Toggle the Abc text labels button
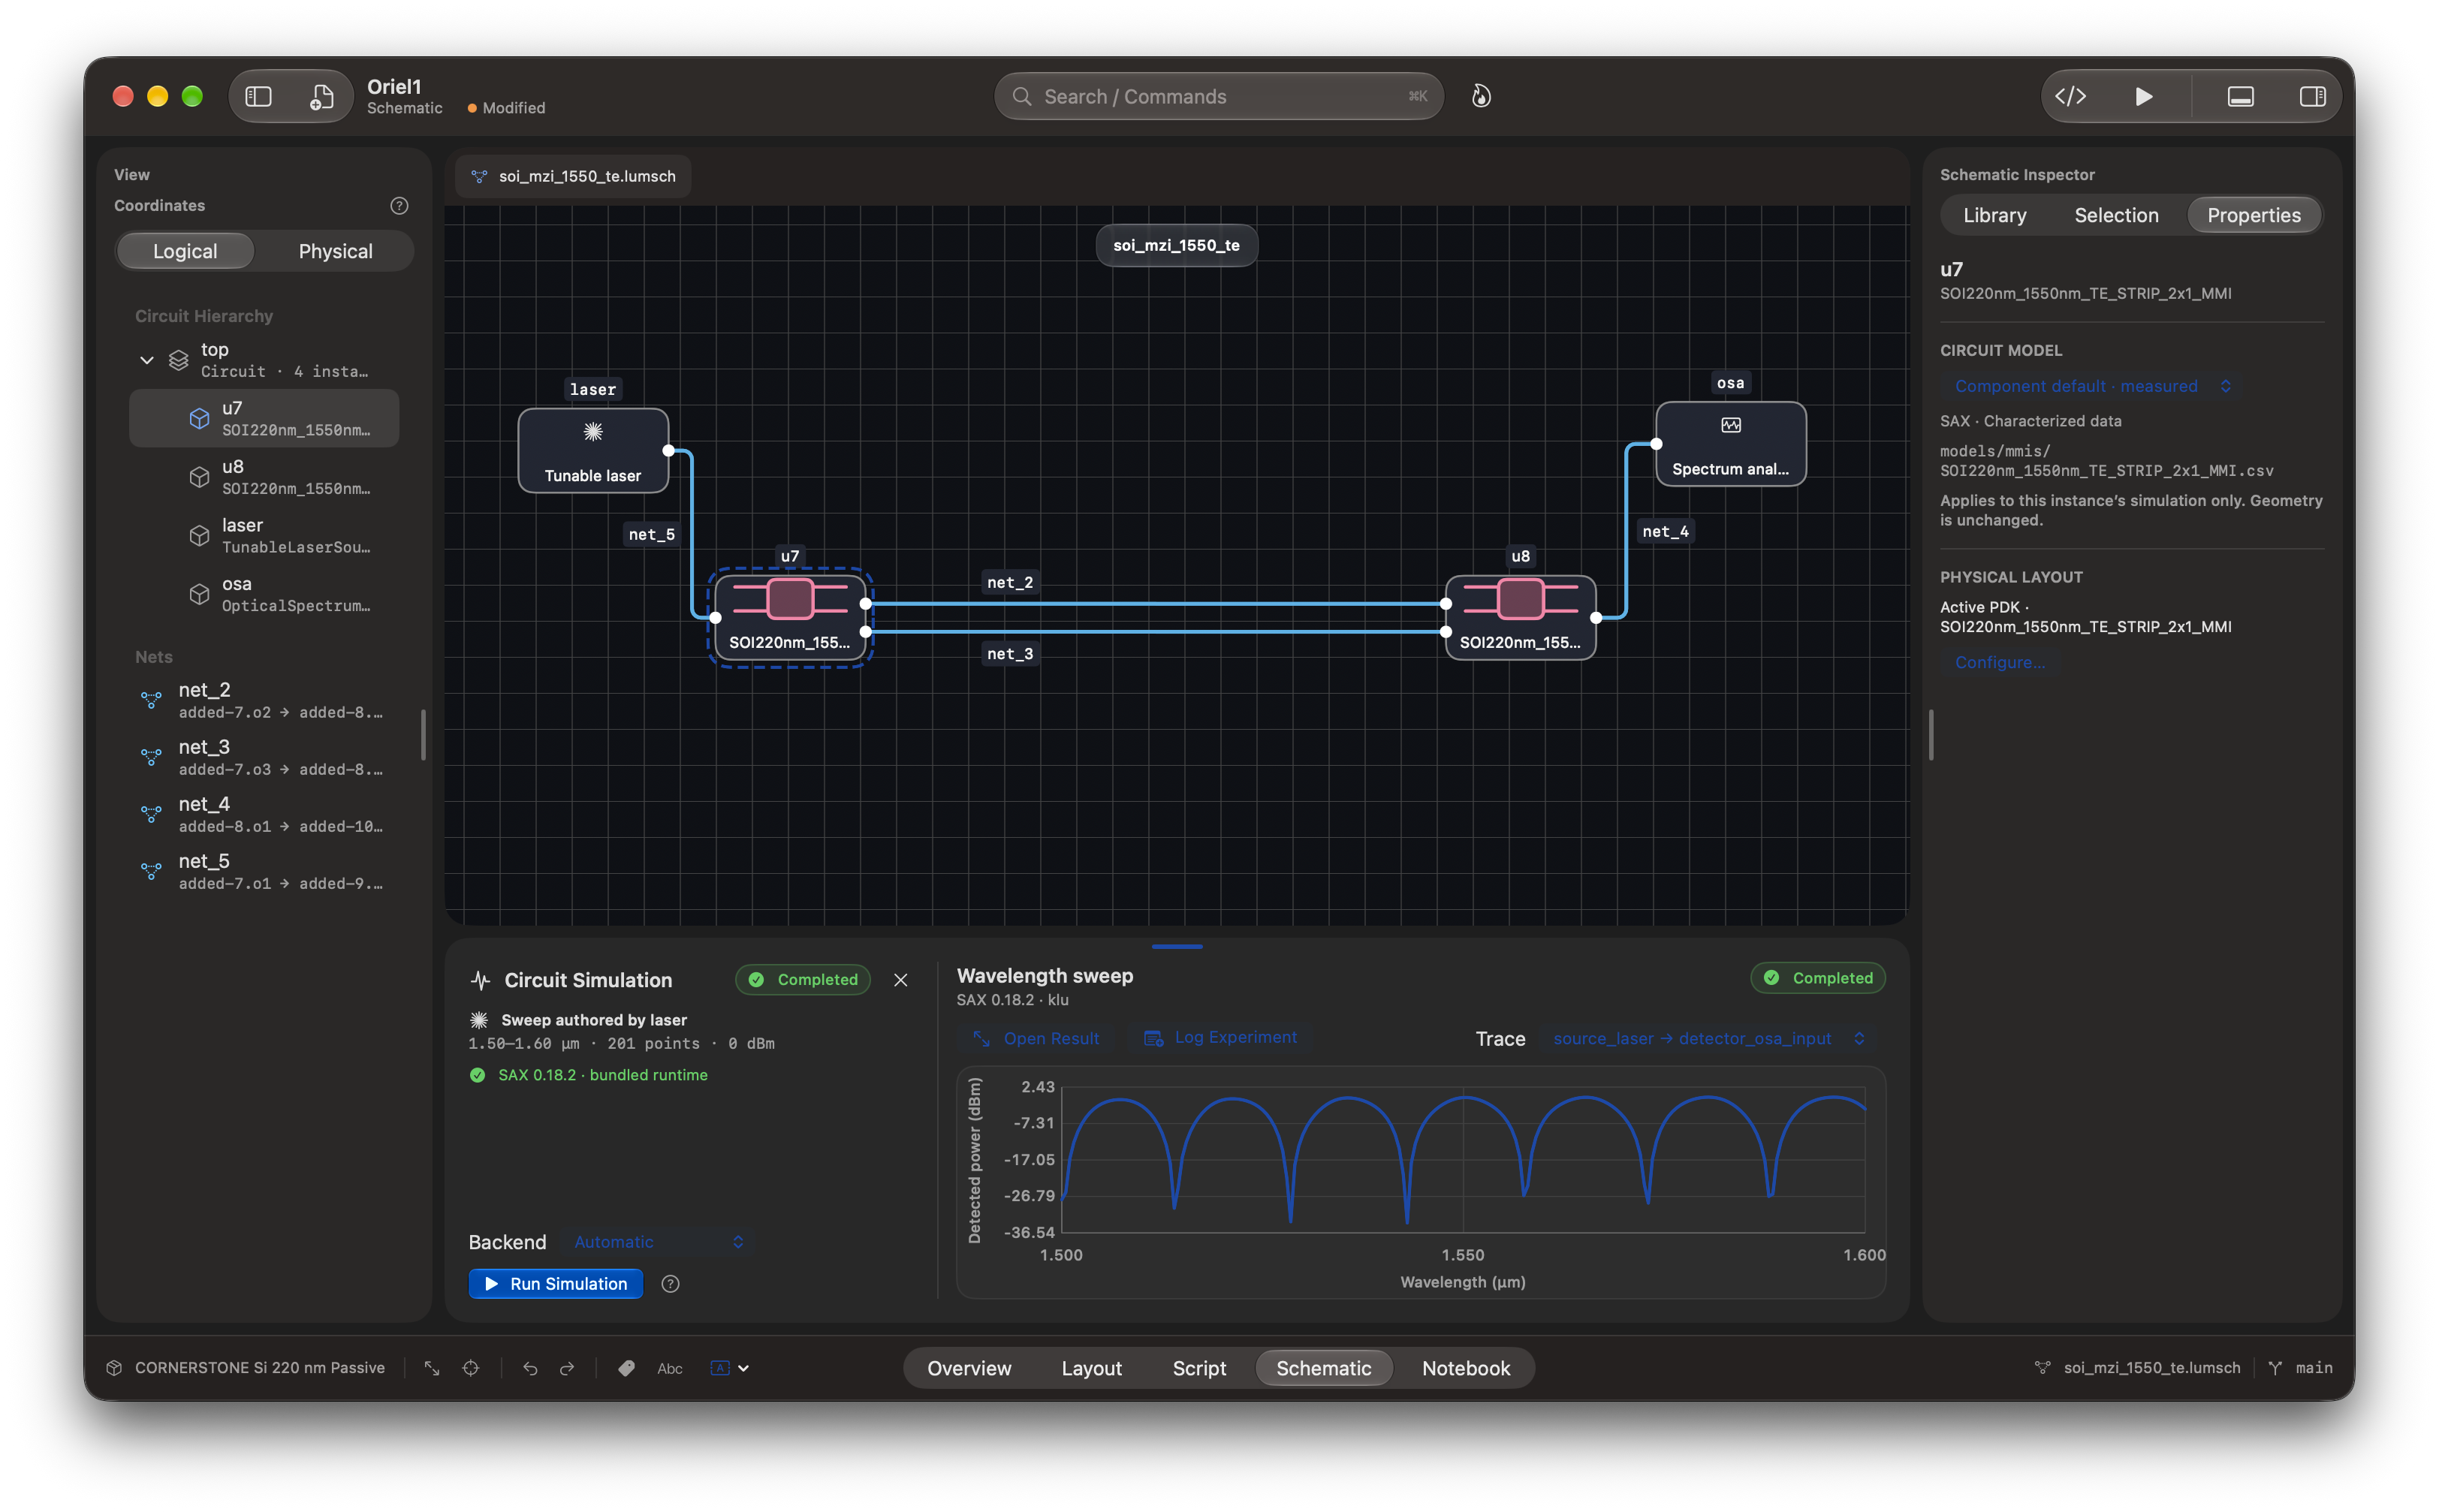The image size is (2439, 1512). tap(670, 1368)
